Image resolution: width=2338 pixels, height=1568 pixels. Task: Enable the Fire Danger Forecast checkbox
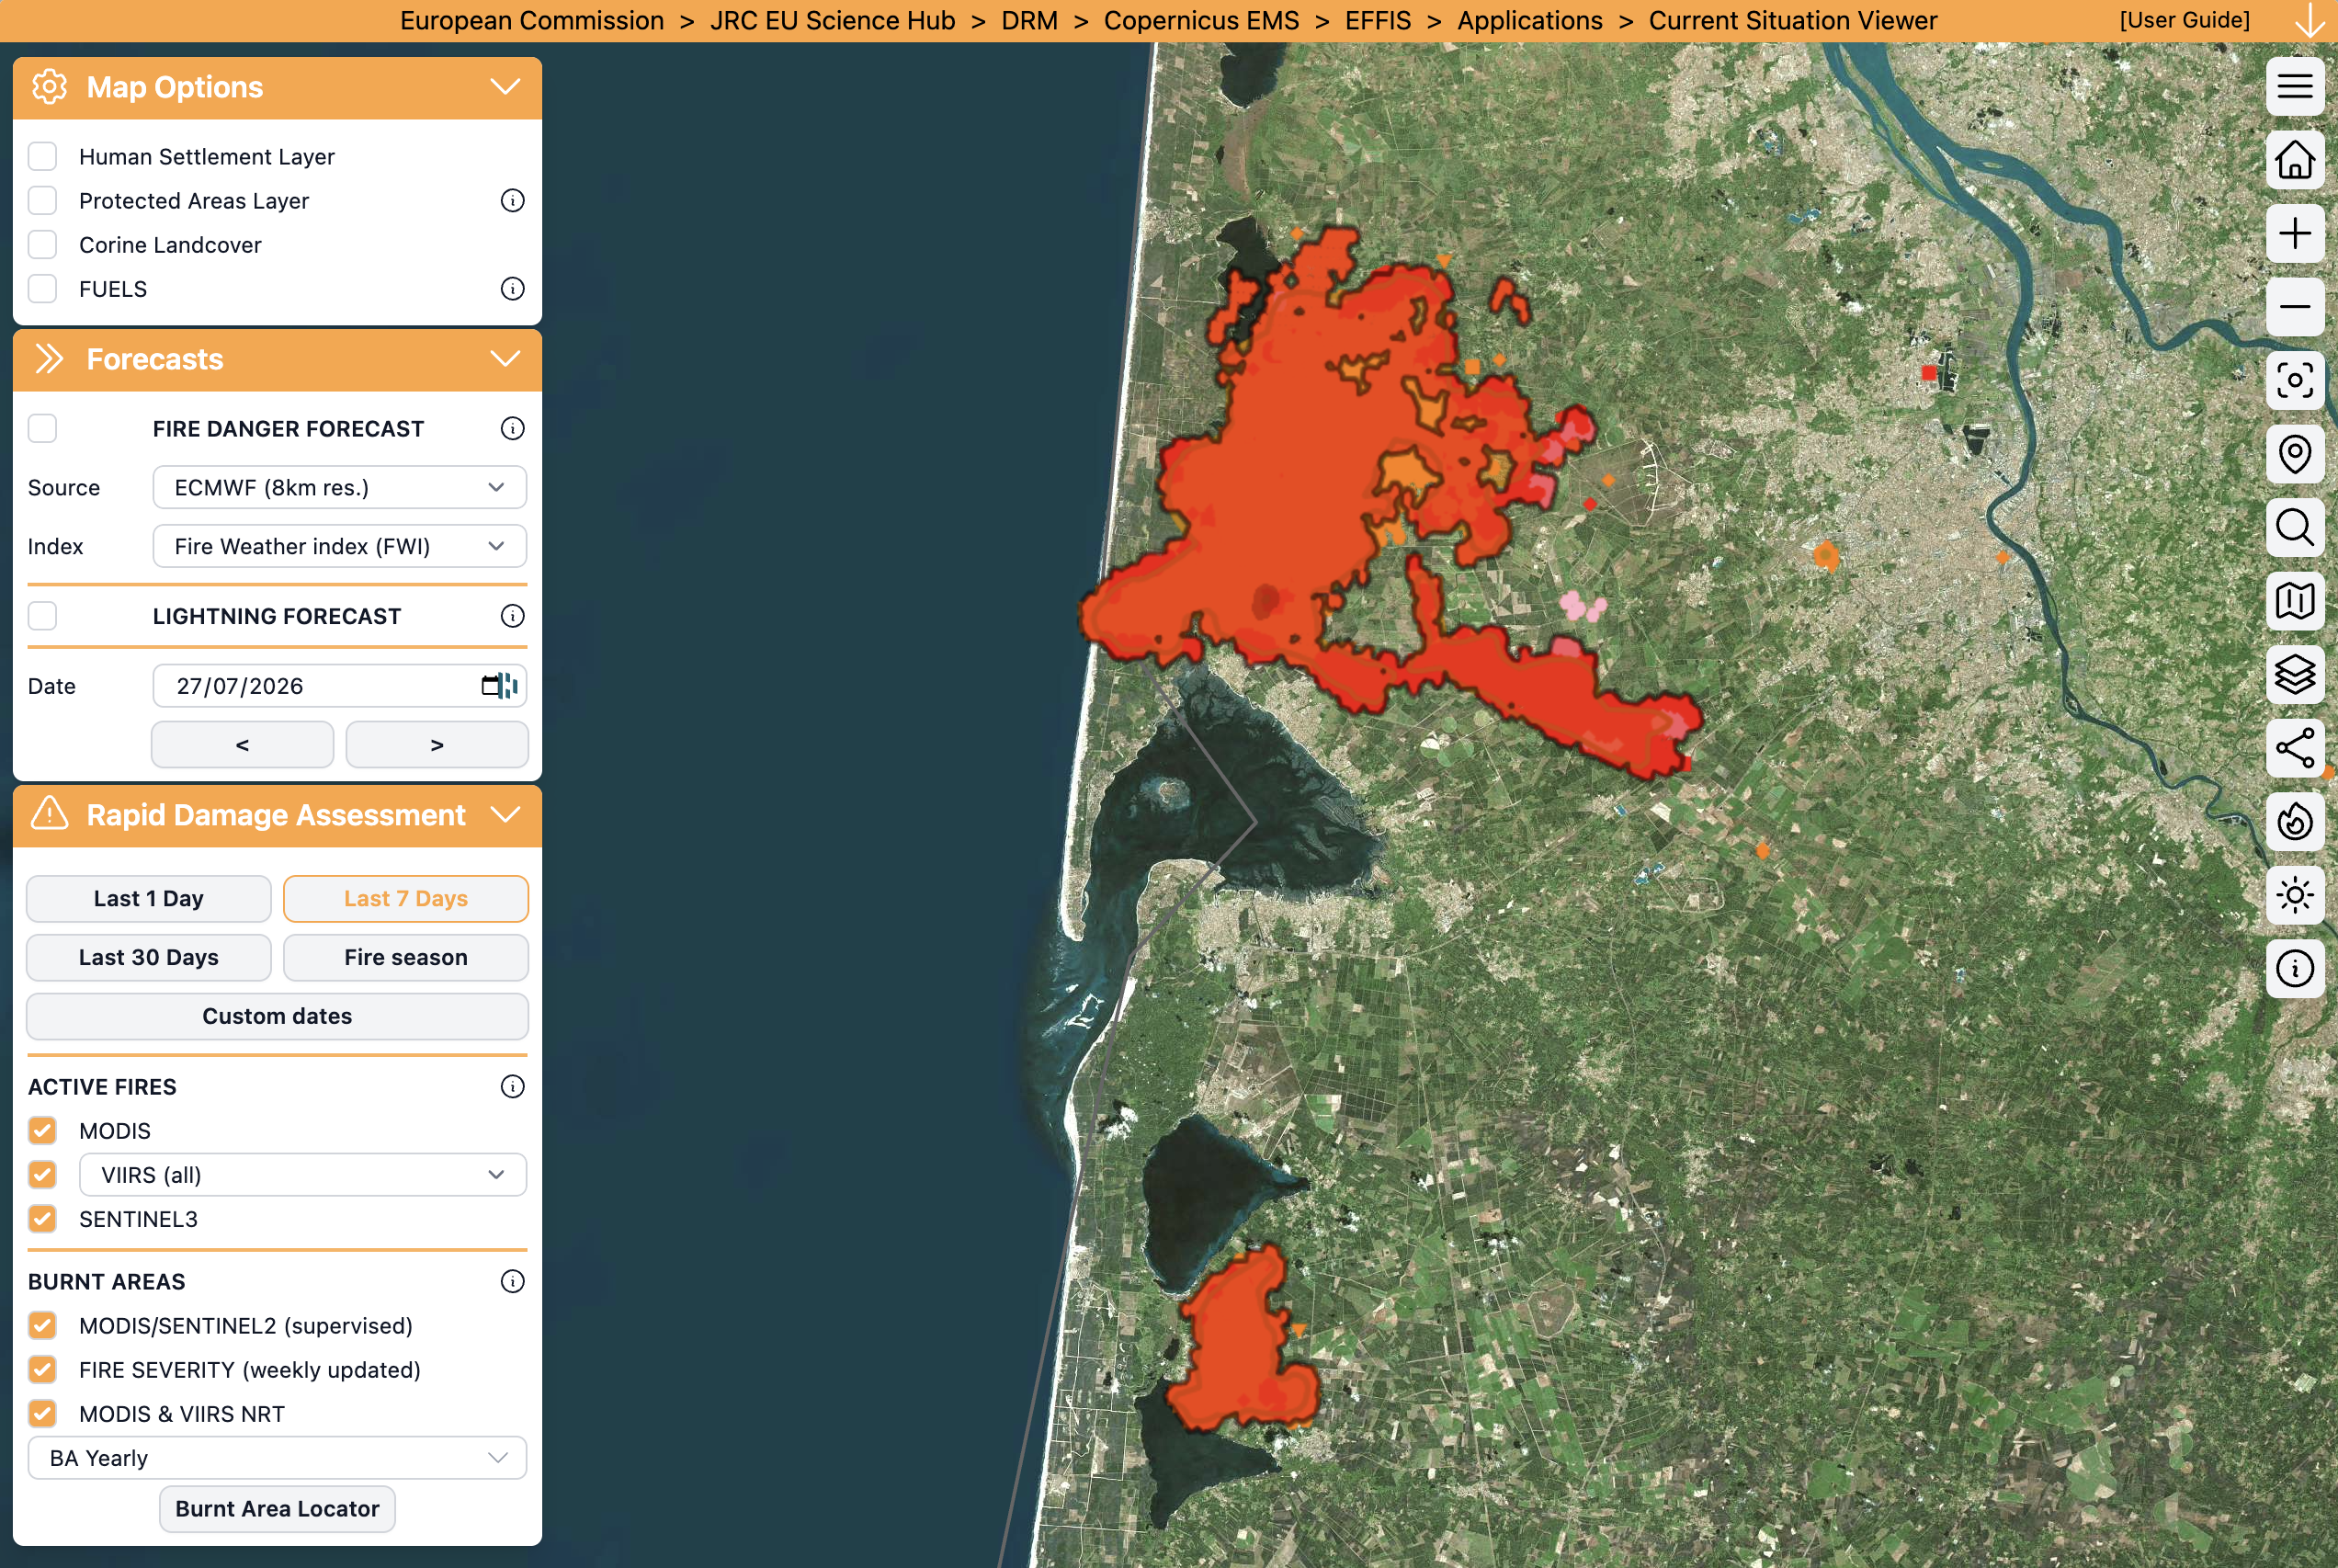tap(42, 429)
